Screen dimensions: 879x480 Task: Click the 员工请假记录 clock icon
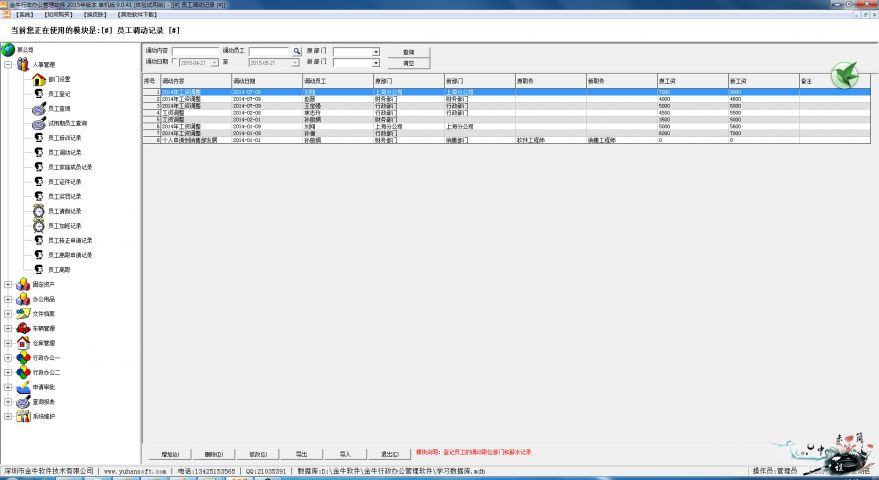[x=38, y=211]
